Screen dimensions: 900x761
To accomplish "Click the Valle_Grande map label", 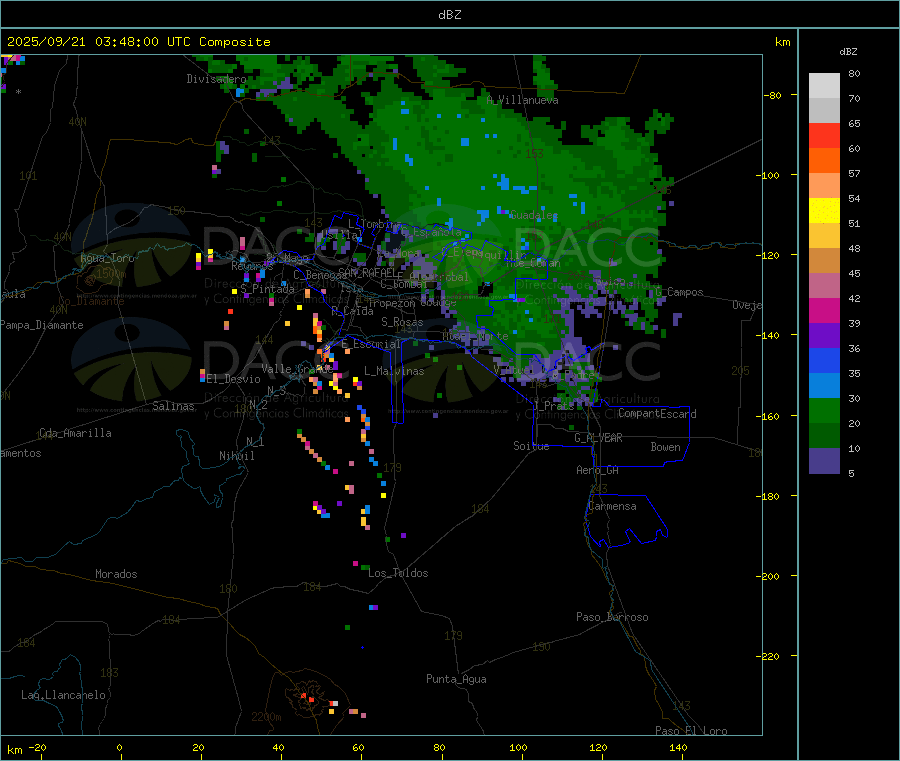I will (x=297, y=369).
